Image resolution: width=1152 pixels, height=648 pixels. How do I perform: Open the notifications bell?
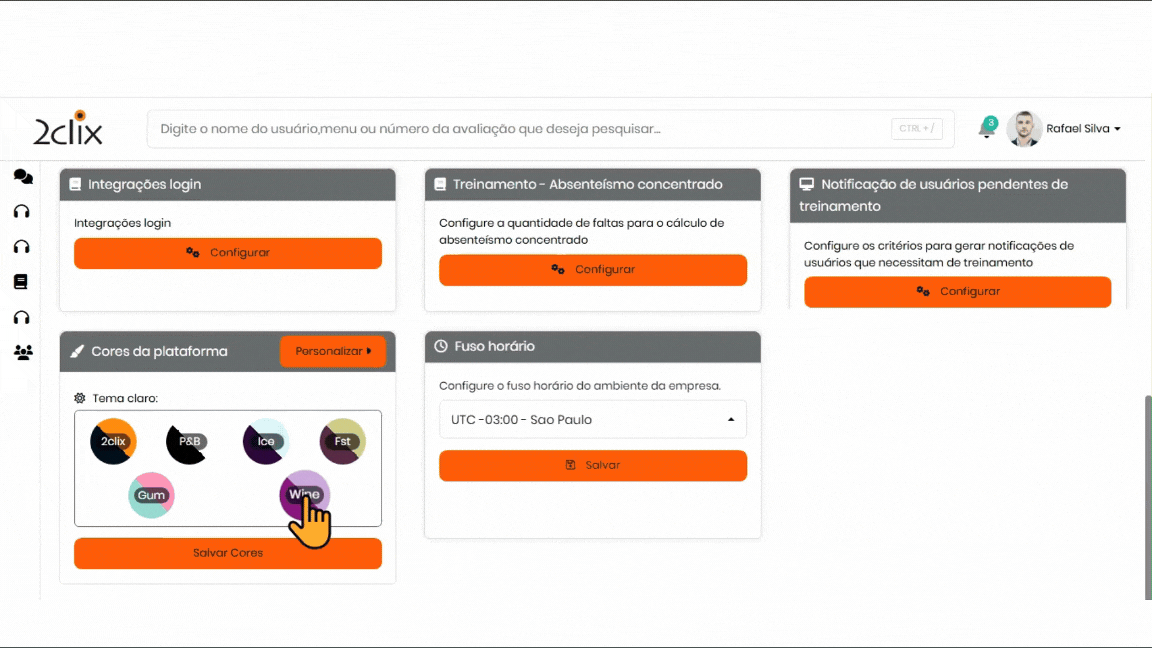pyautogui.click(x=986, y=130)
